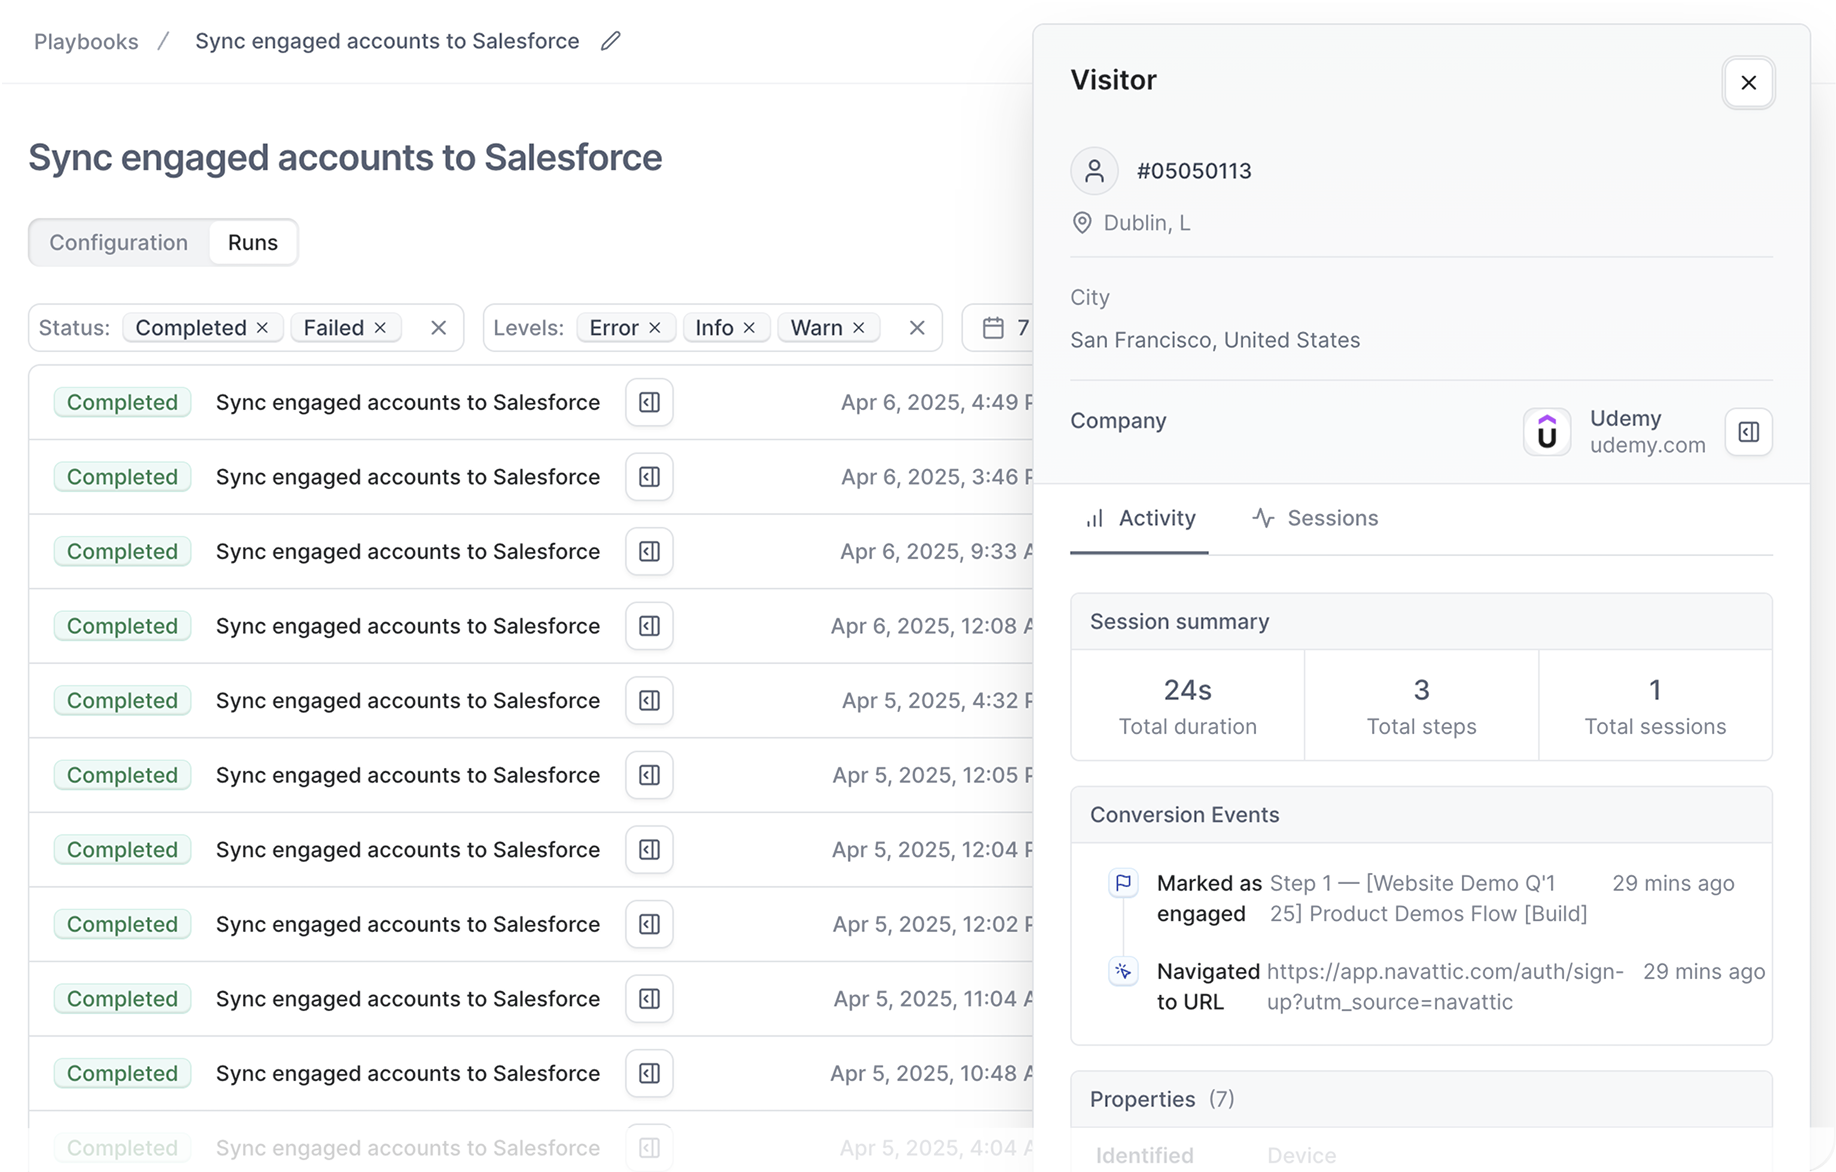
Task: Open the navattic sign-up URL link
Action: tap(1444, 986)
